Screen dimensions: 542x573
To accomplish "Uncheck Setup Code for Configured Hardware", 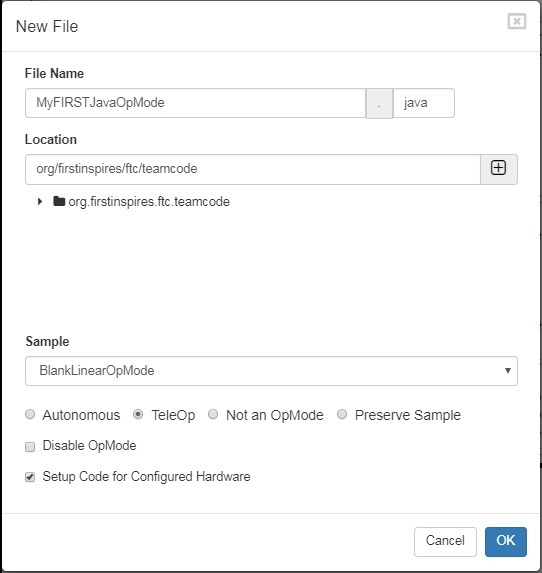I will tap(30, 477).
